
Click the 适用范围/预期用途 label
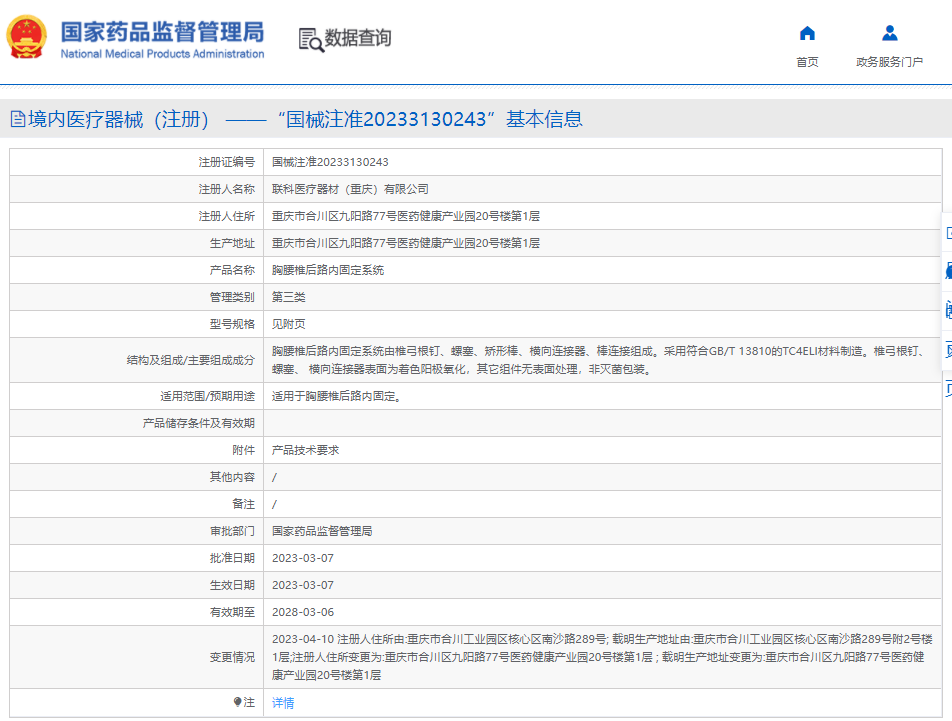(208, 396)
